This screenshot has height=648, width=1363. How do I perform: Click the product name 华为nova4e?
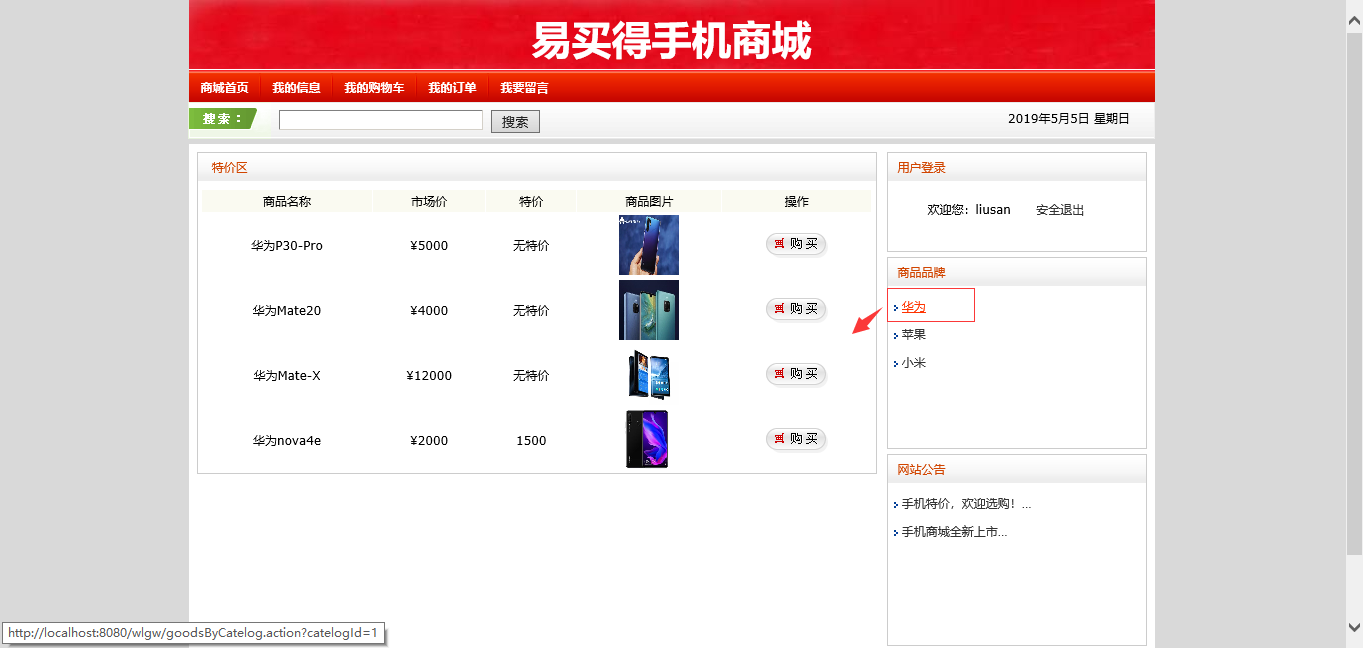(x=287, y=441)
